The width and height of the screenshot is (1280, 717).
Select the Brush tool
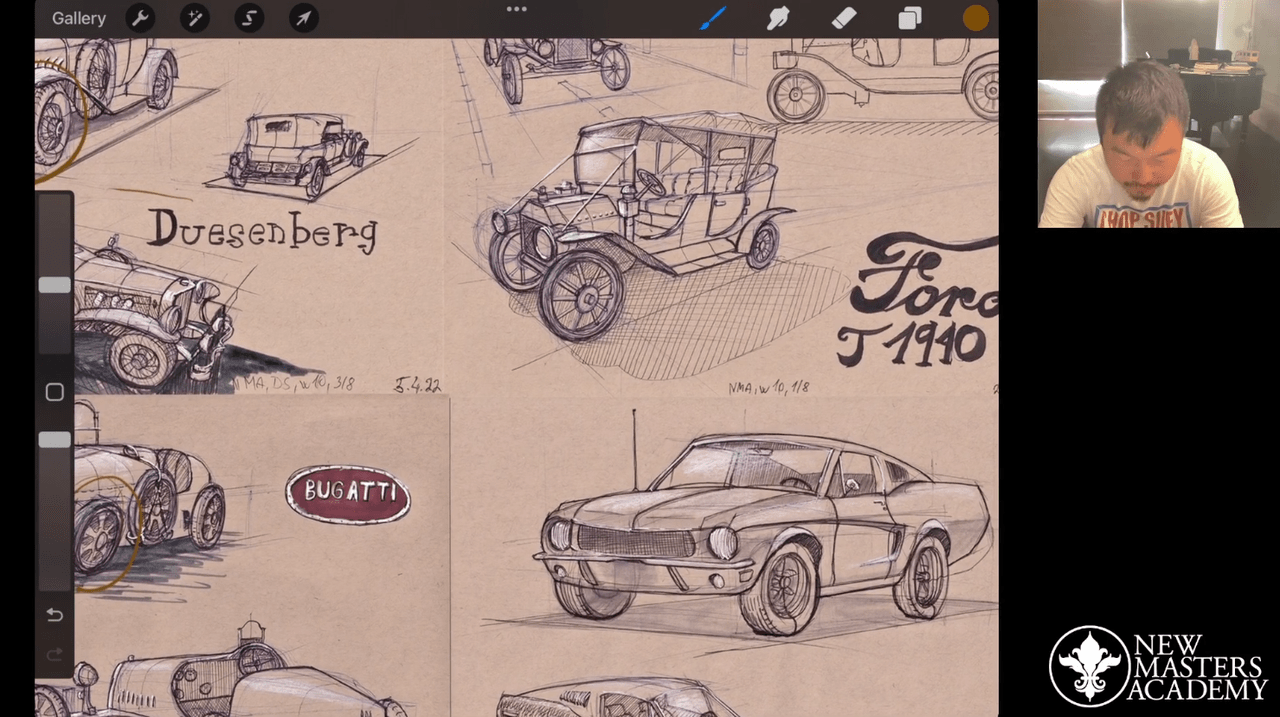[x=713, y=18]
